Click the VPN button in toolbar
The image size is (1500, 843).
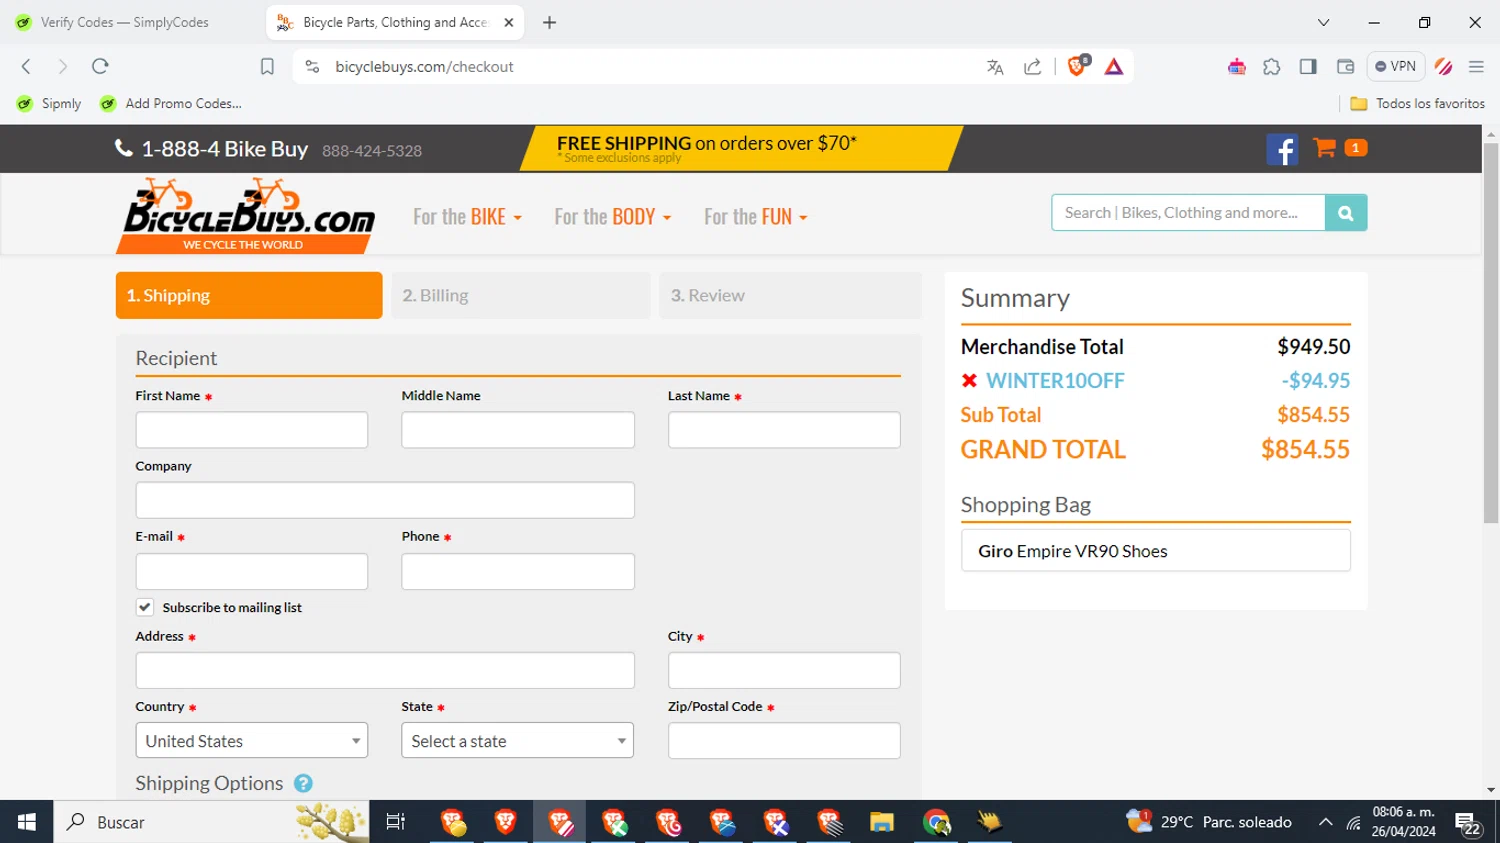coord(1396,67)
